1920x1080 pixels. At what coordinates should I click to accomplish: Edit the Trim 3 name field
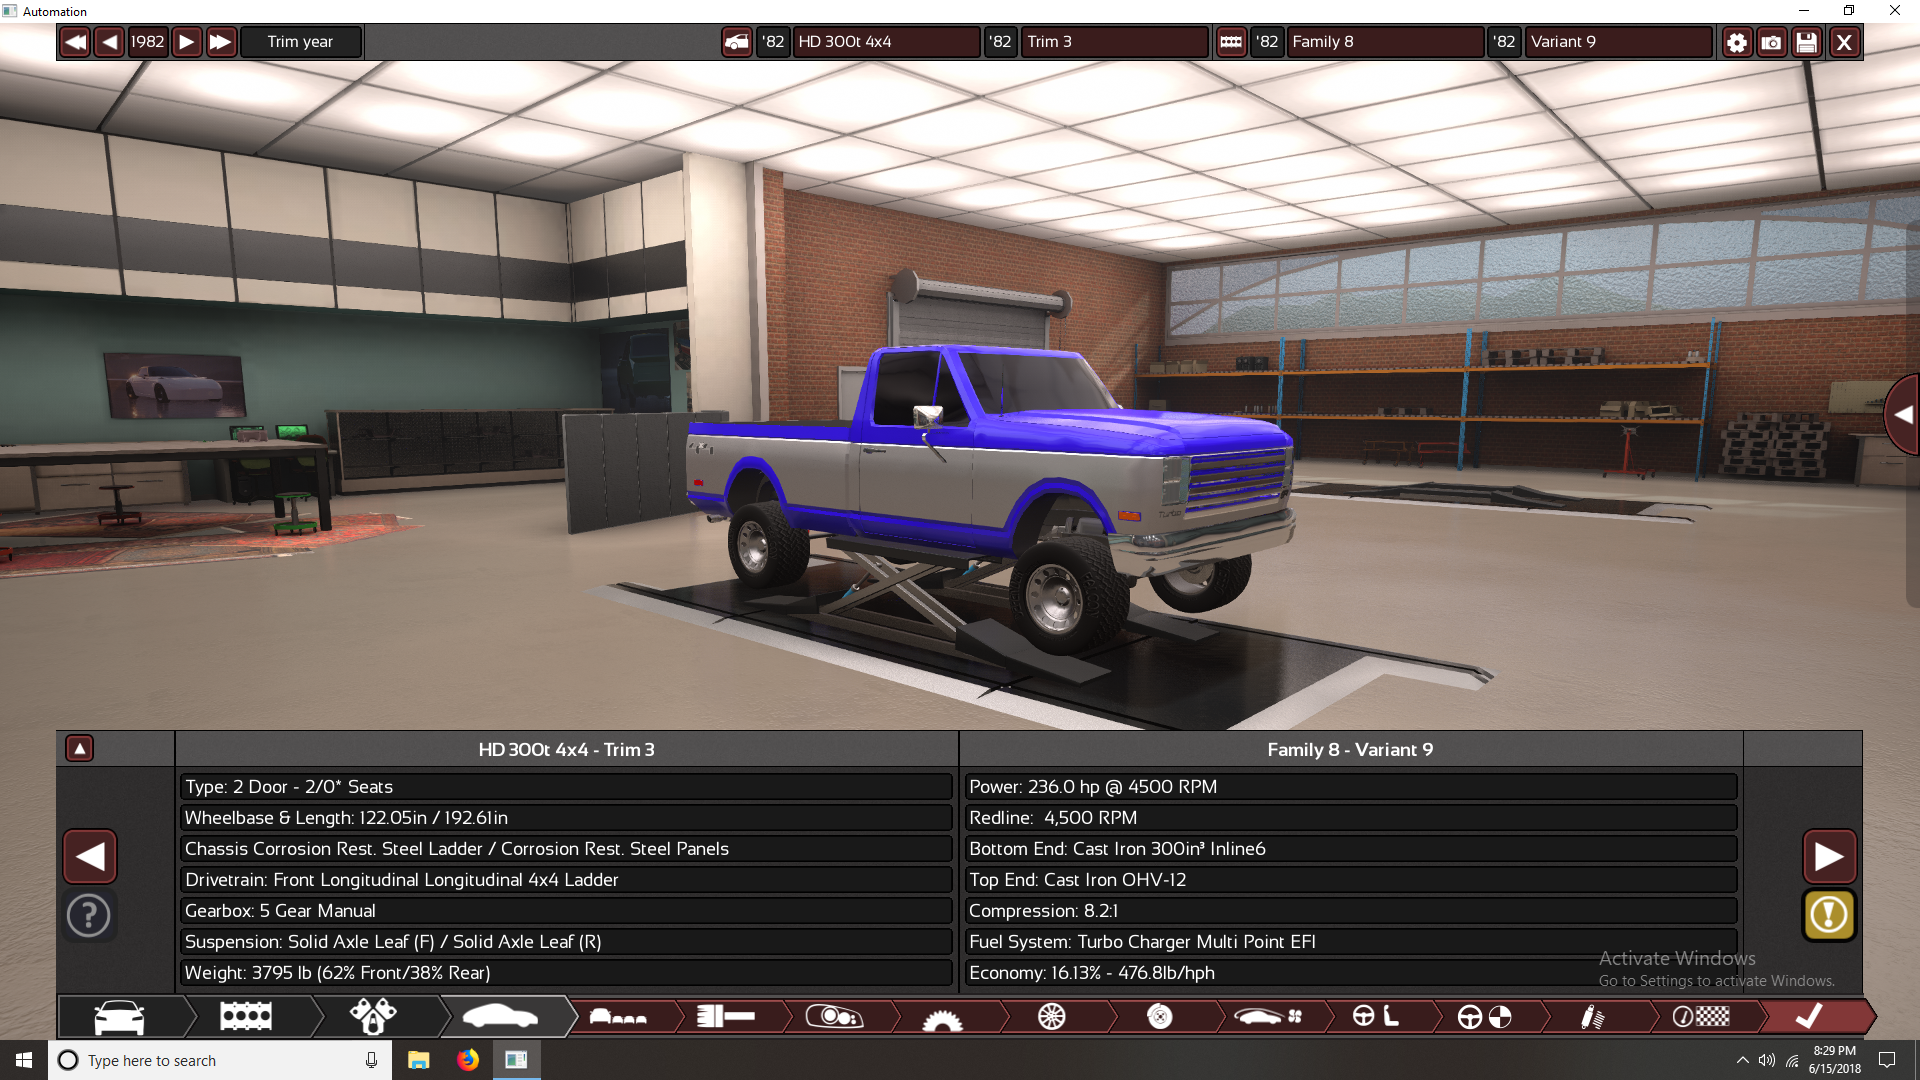coord(1114,42)
